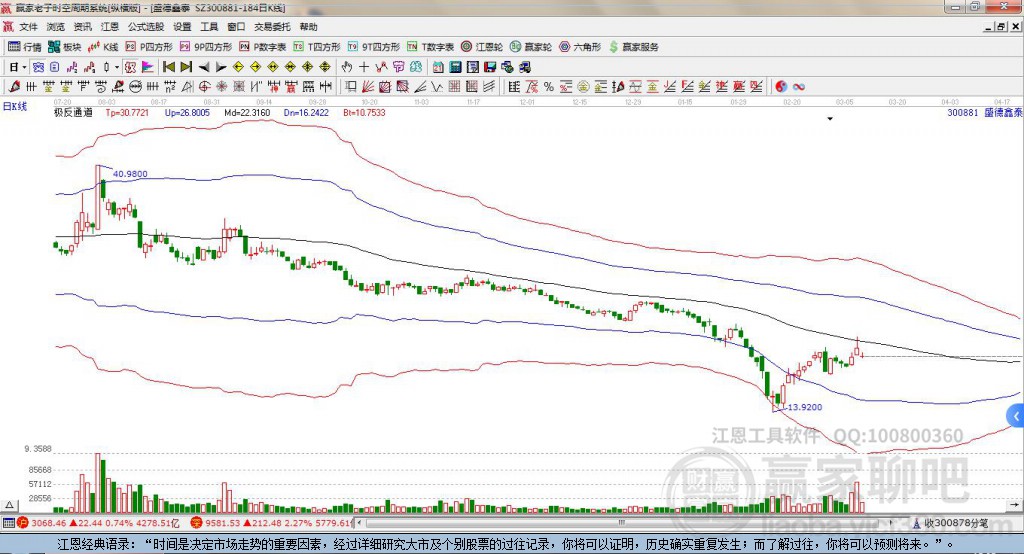Click the 40.9800 high price label
Screen dimensions: 1024x554
tap(130, 174)
